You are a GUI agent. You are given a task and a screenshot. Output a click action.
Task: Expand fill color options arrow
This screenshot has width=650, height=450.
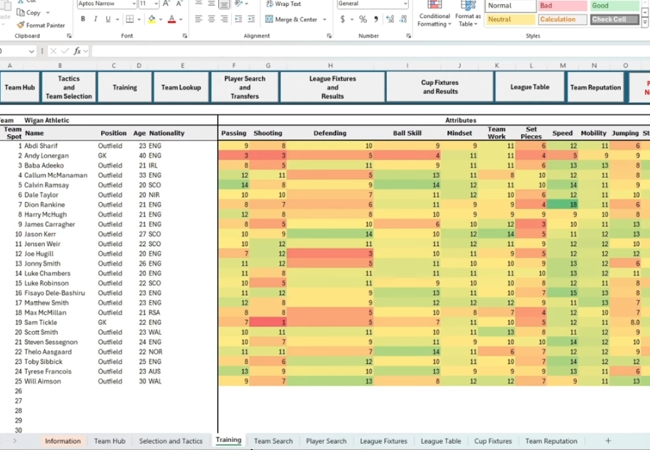pos(160,19)
